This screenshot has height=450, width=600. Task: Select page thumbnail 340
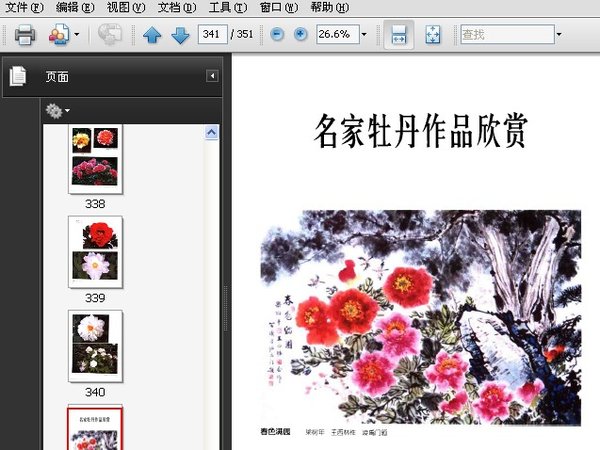pos(95,346)
